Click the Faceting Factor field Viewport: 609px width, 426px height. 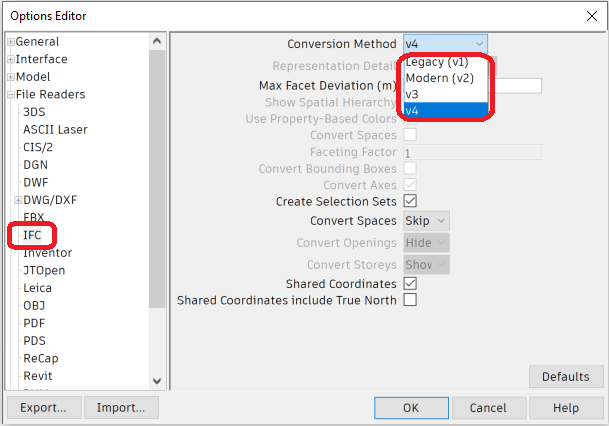tap(473, 152)
